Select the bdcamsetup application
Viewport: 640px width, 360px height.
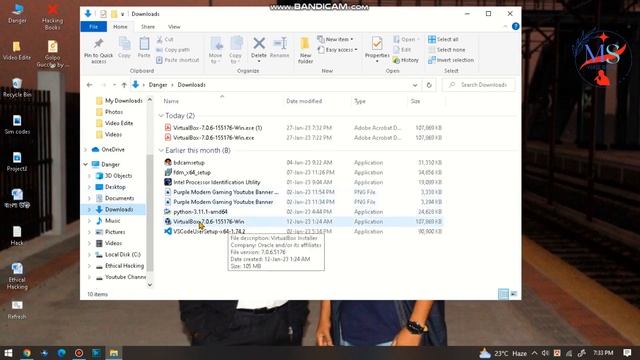click(x=189, y=162)
